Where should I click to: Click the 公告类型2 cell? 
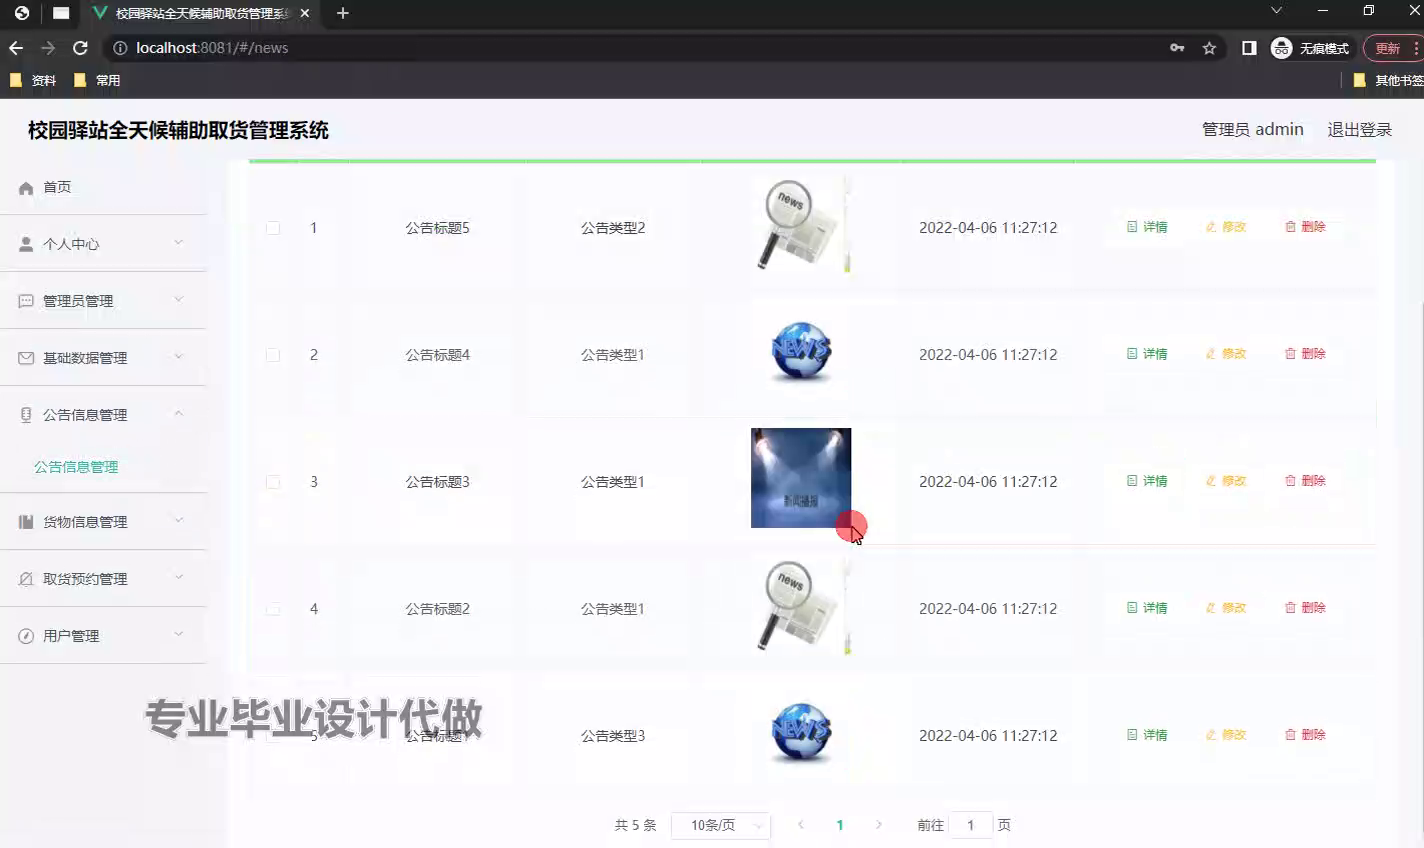point(613,228)
